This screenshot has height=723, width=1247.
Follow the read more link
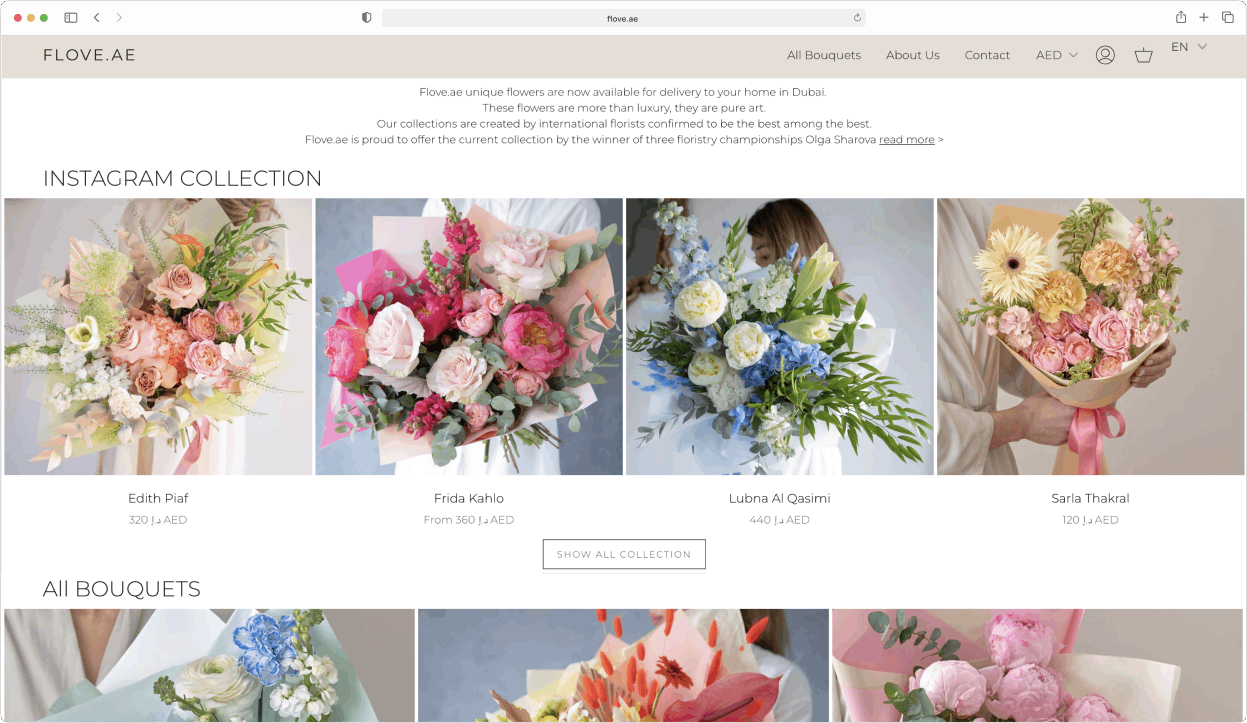(x=907, y=140)
